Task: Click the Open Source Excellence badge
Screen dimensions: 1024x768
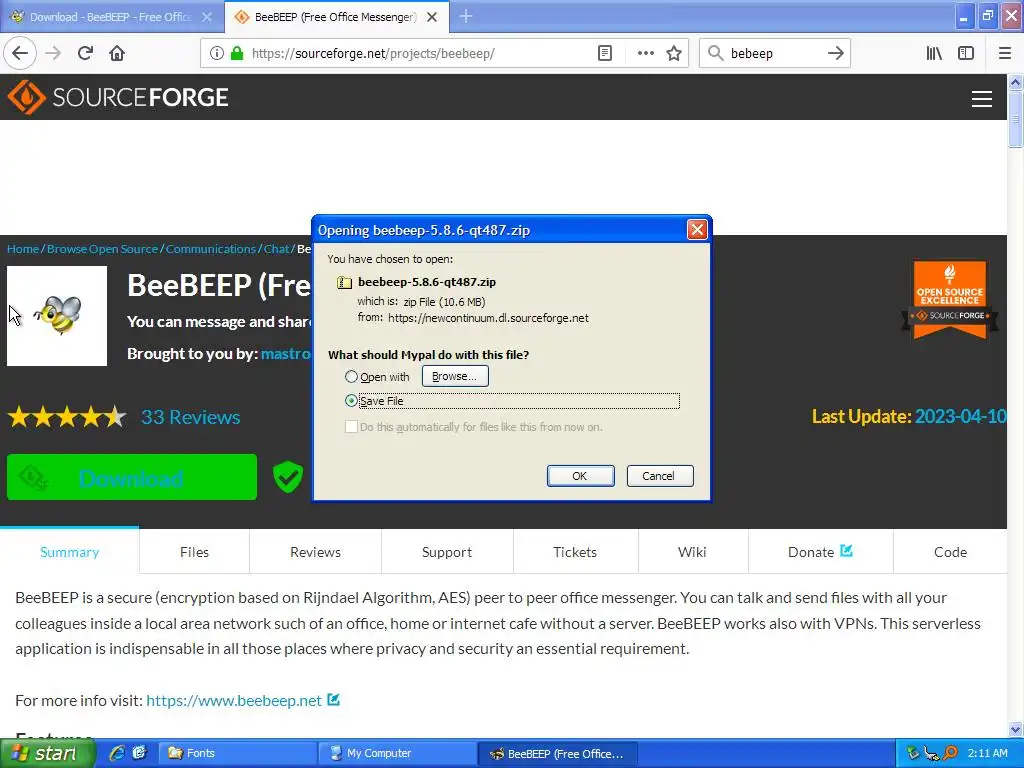Action: 950,300
